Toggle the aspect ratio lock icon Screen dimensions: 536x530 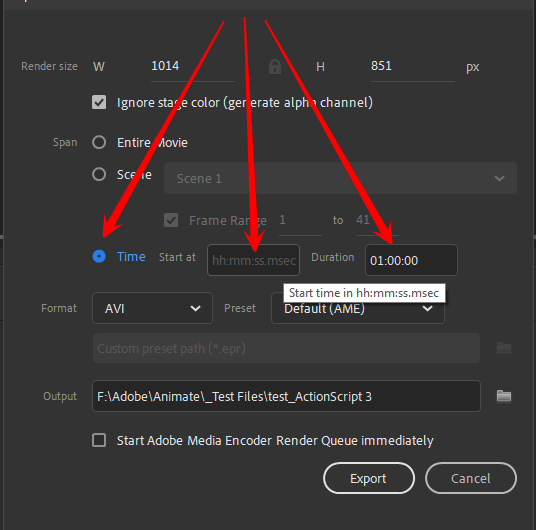[x=275, y=66]
